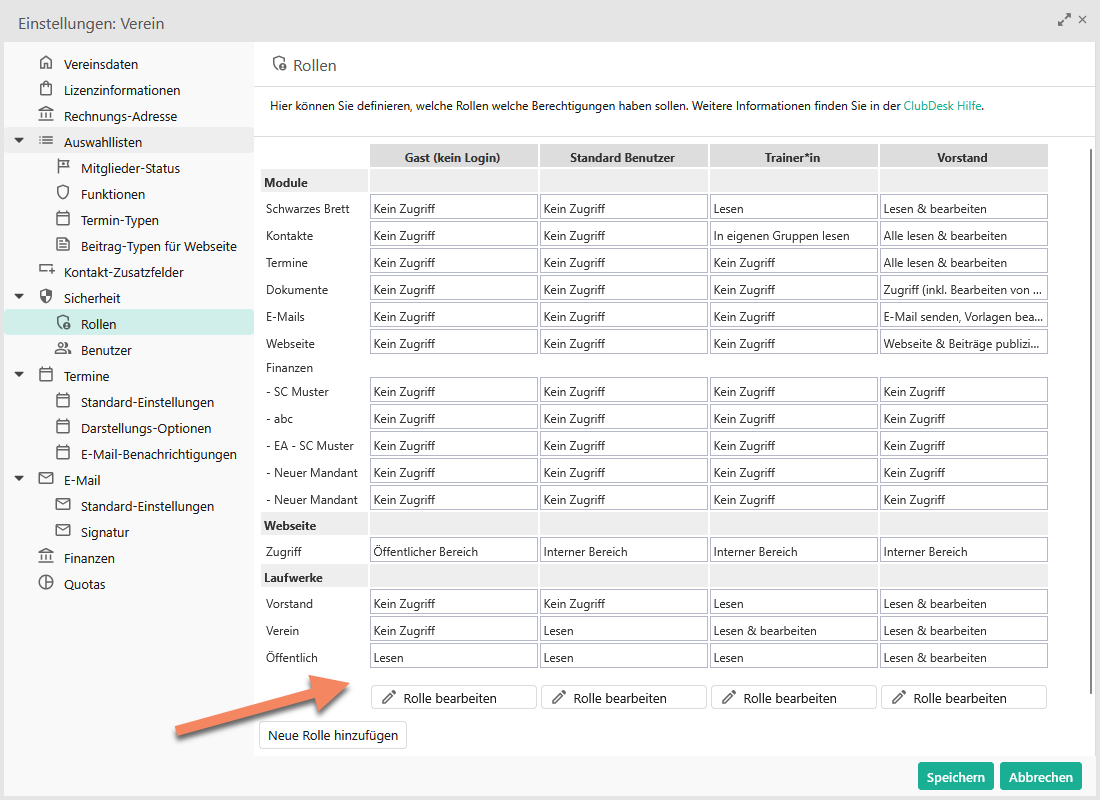Viewport: 1100px width, 800px height.
Task: Click the Sicherheit shield icon
Action: coord(46,297)
